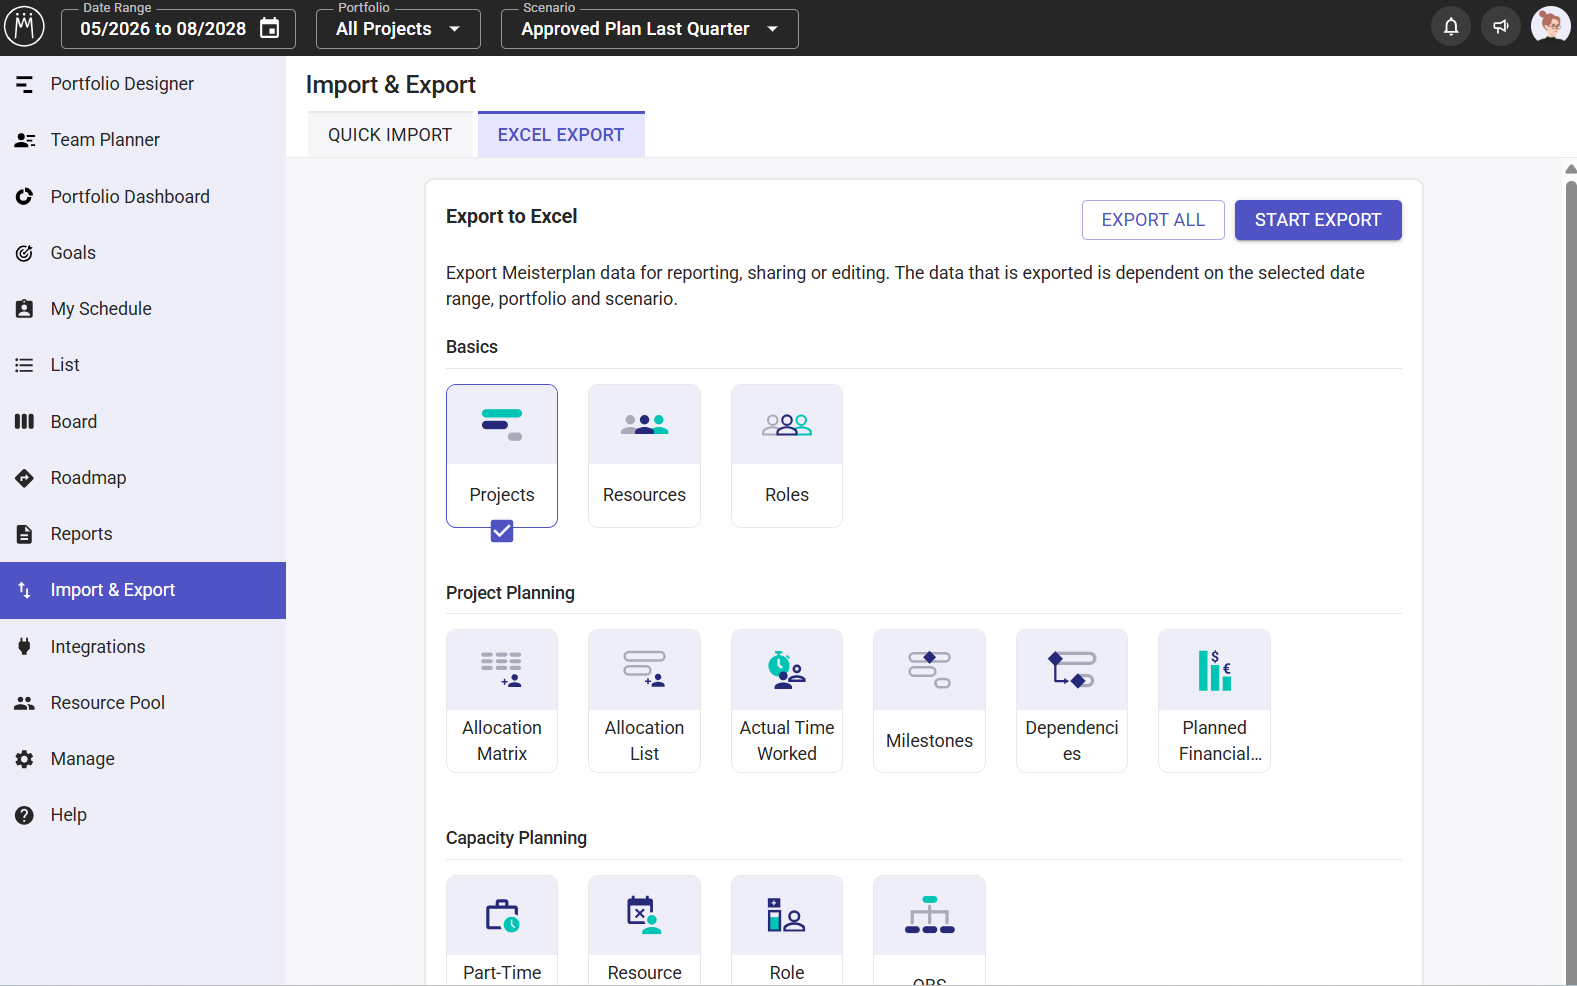This screenshot has height=986, width=1577.
Task: Open the Reports section
Action: point(143,534)
